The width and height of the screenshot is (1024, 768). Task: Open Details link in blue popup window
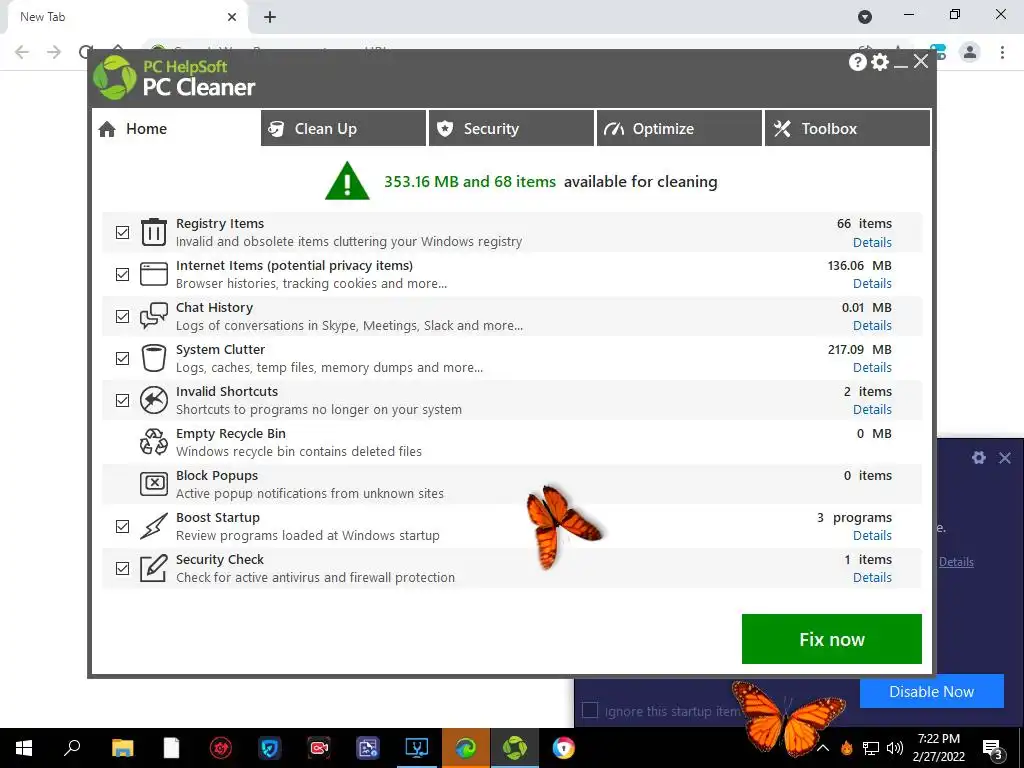[x=956, y=562]
